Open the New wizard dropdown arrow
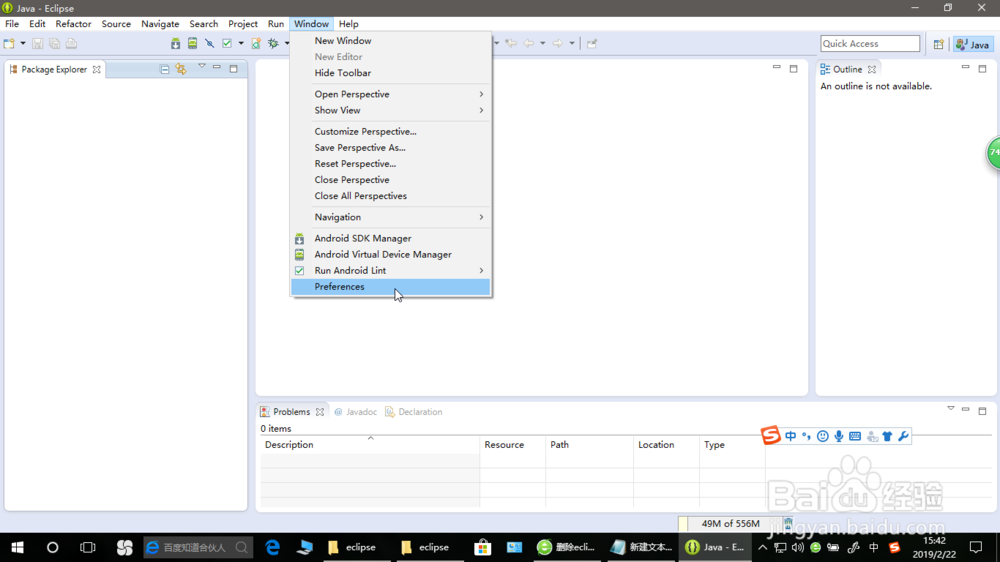1000x562 pixels. point(23,43)
